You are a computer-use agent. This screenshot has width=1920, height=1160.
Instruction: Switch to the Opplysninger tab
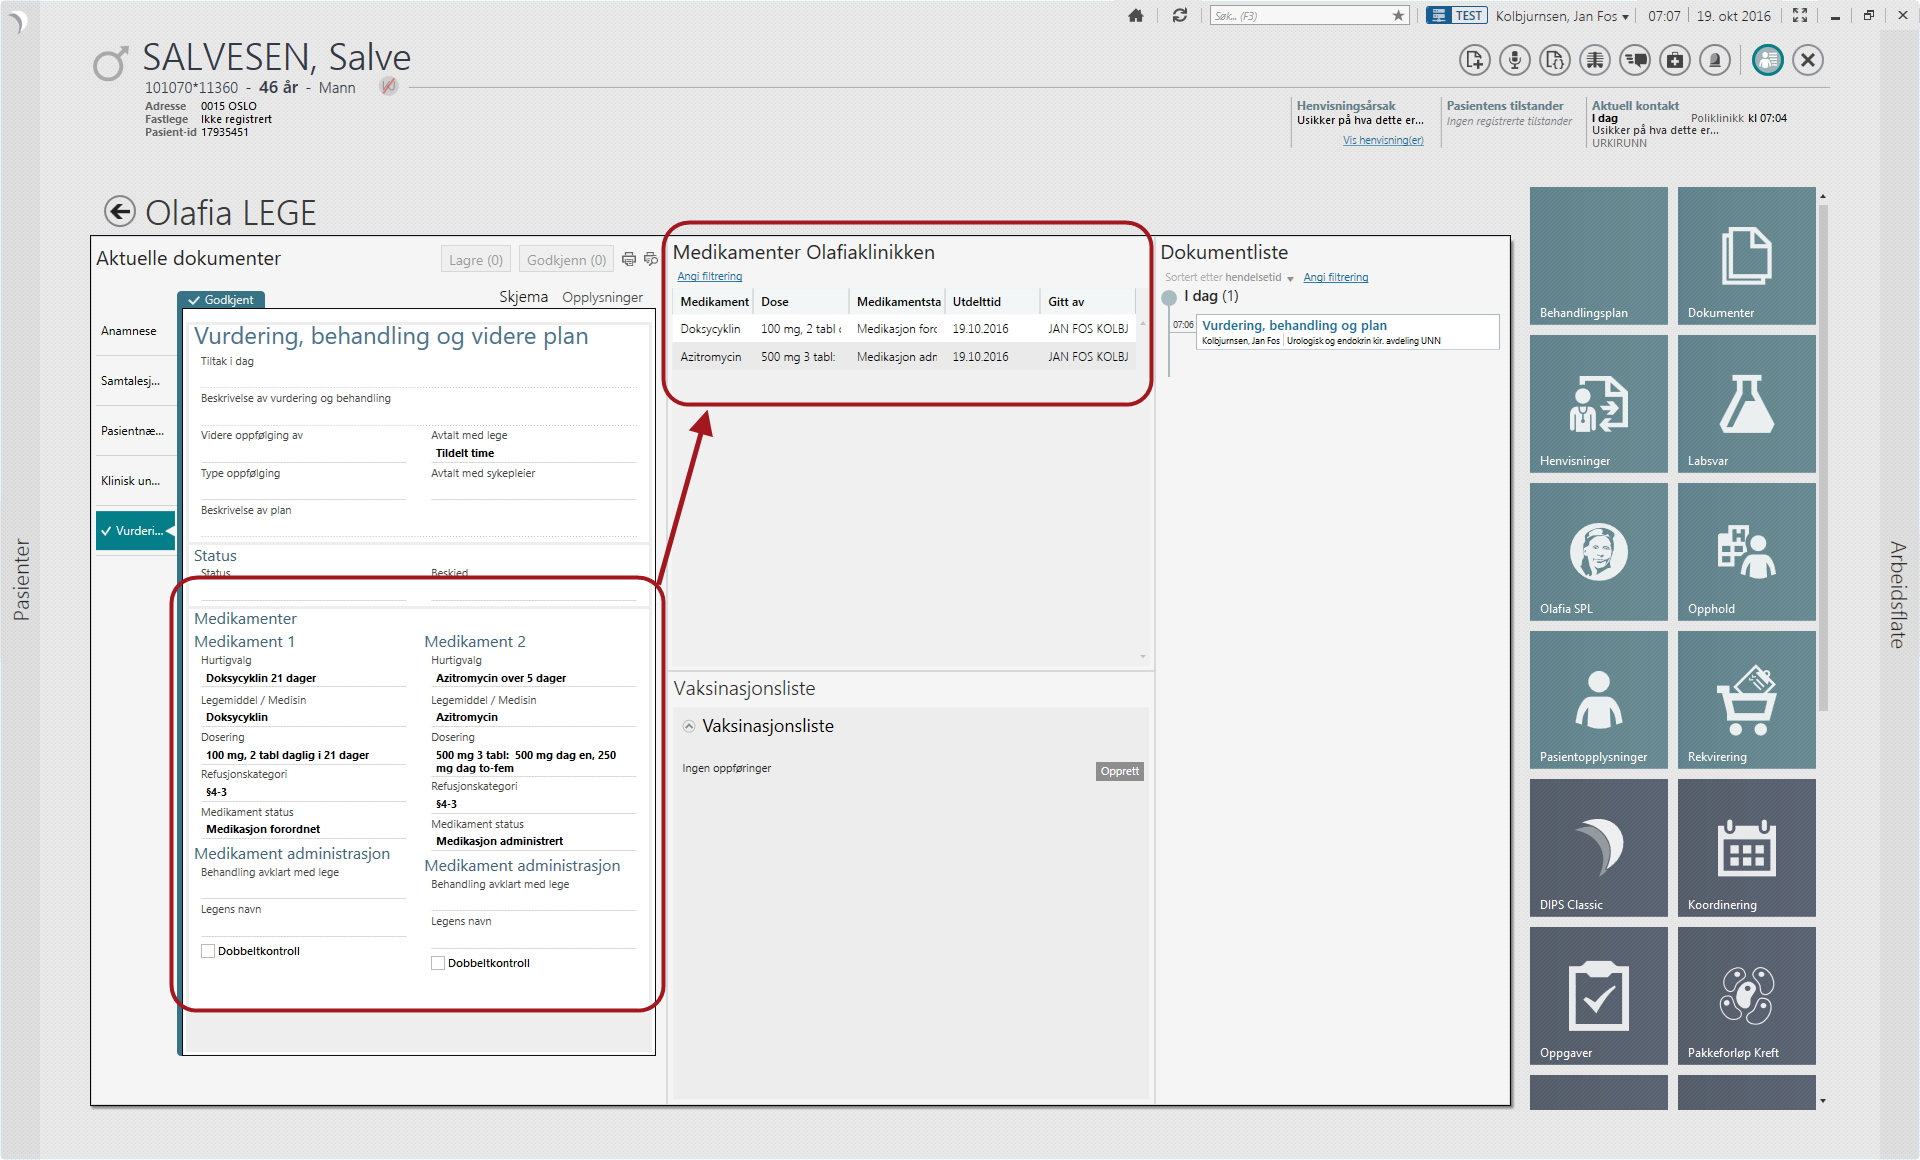[602, 297]
